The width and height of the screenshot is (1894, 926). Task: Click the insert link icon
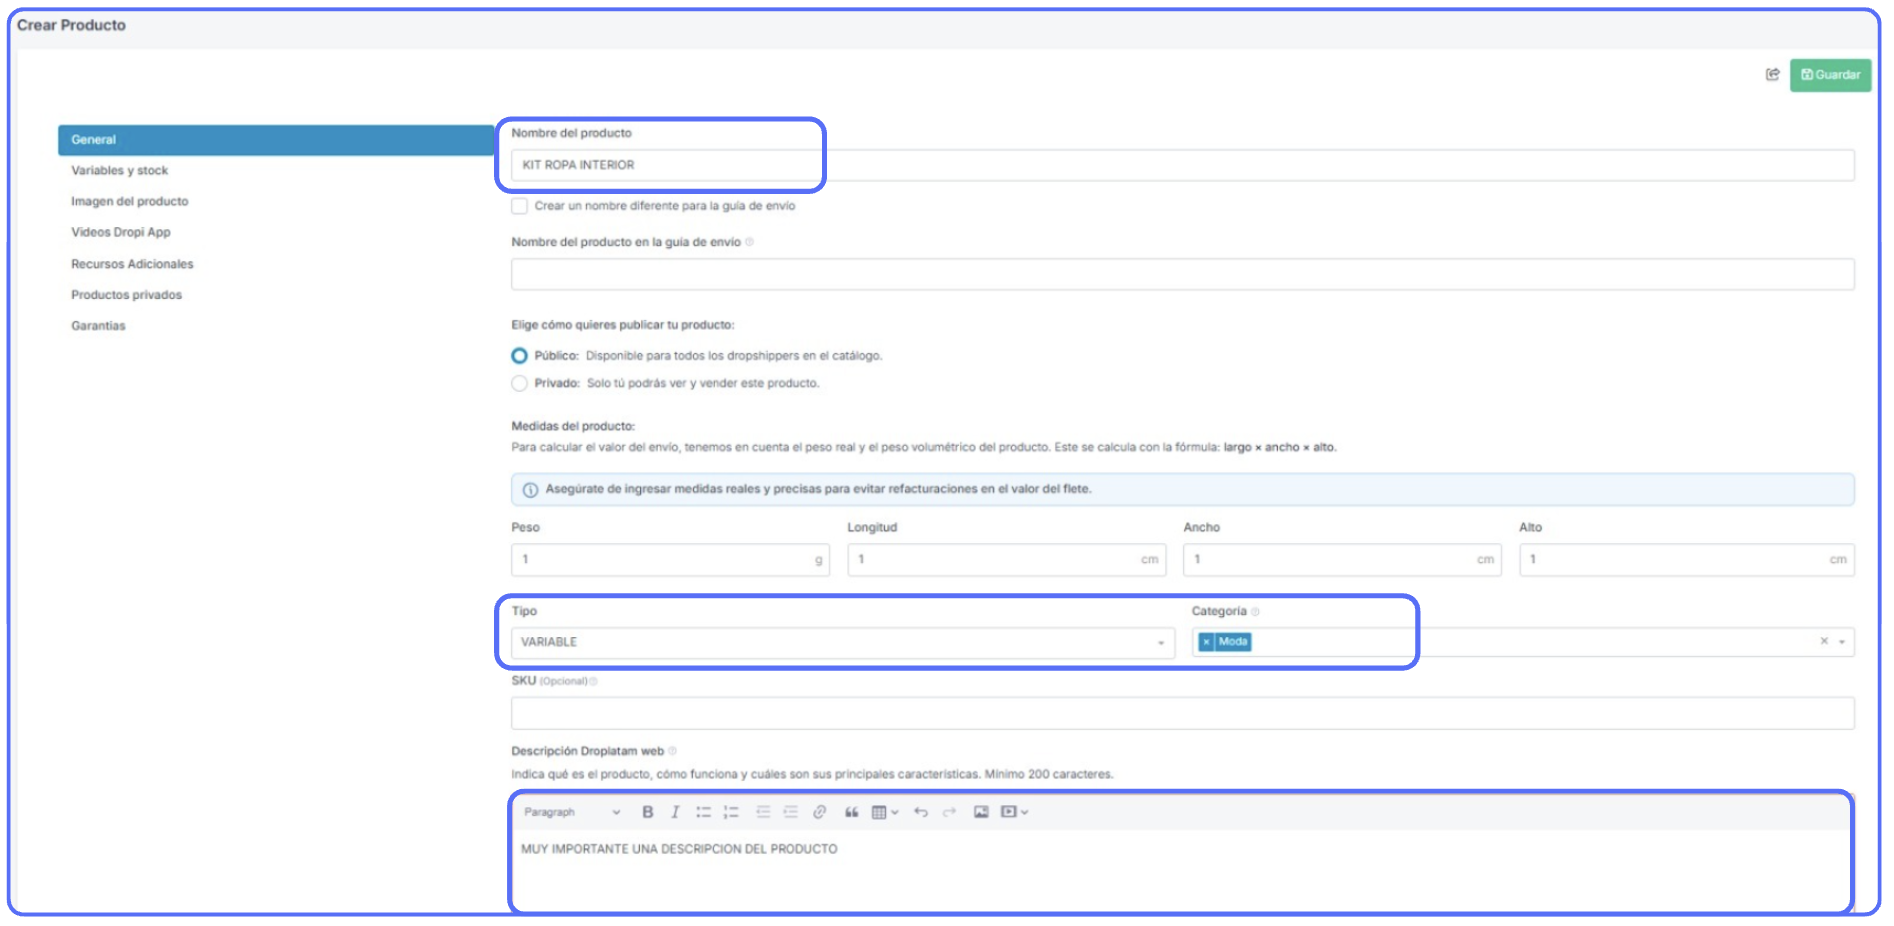pos(819,812)
